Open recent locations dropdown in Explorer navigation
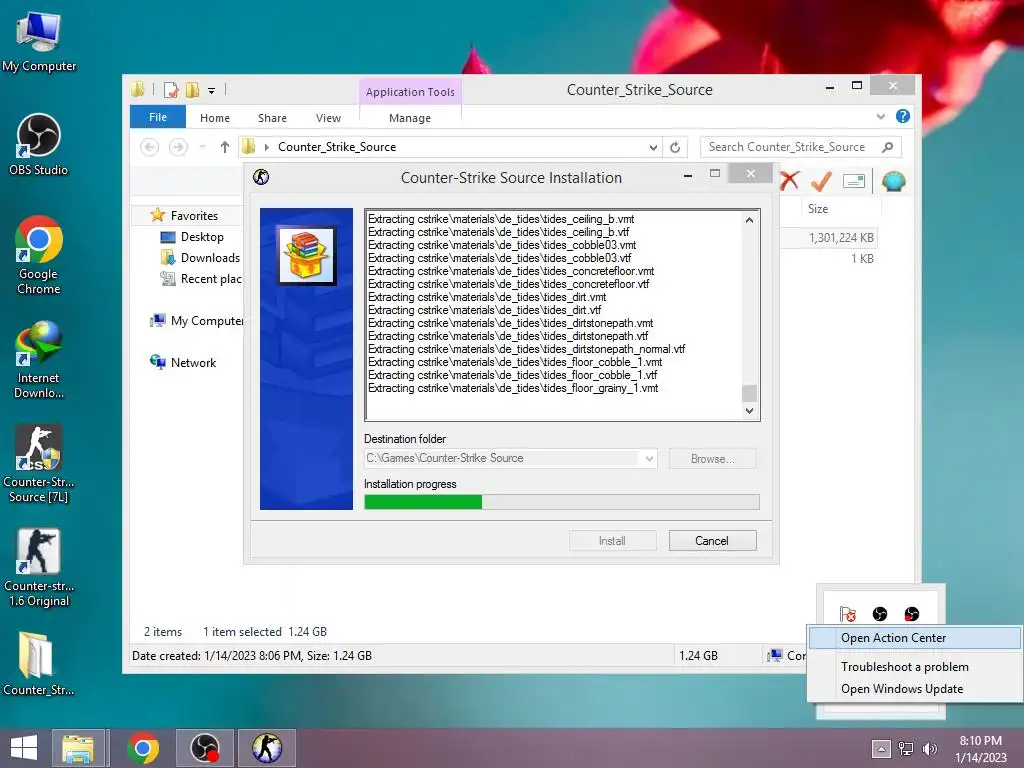This screenshot has height=768, width=1024. click(202, 147)
